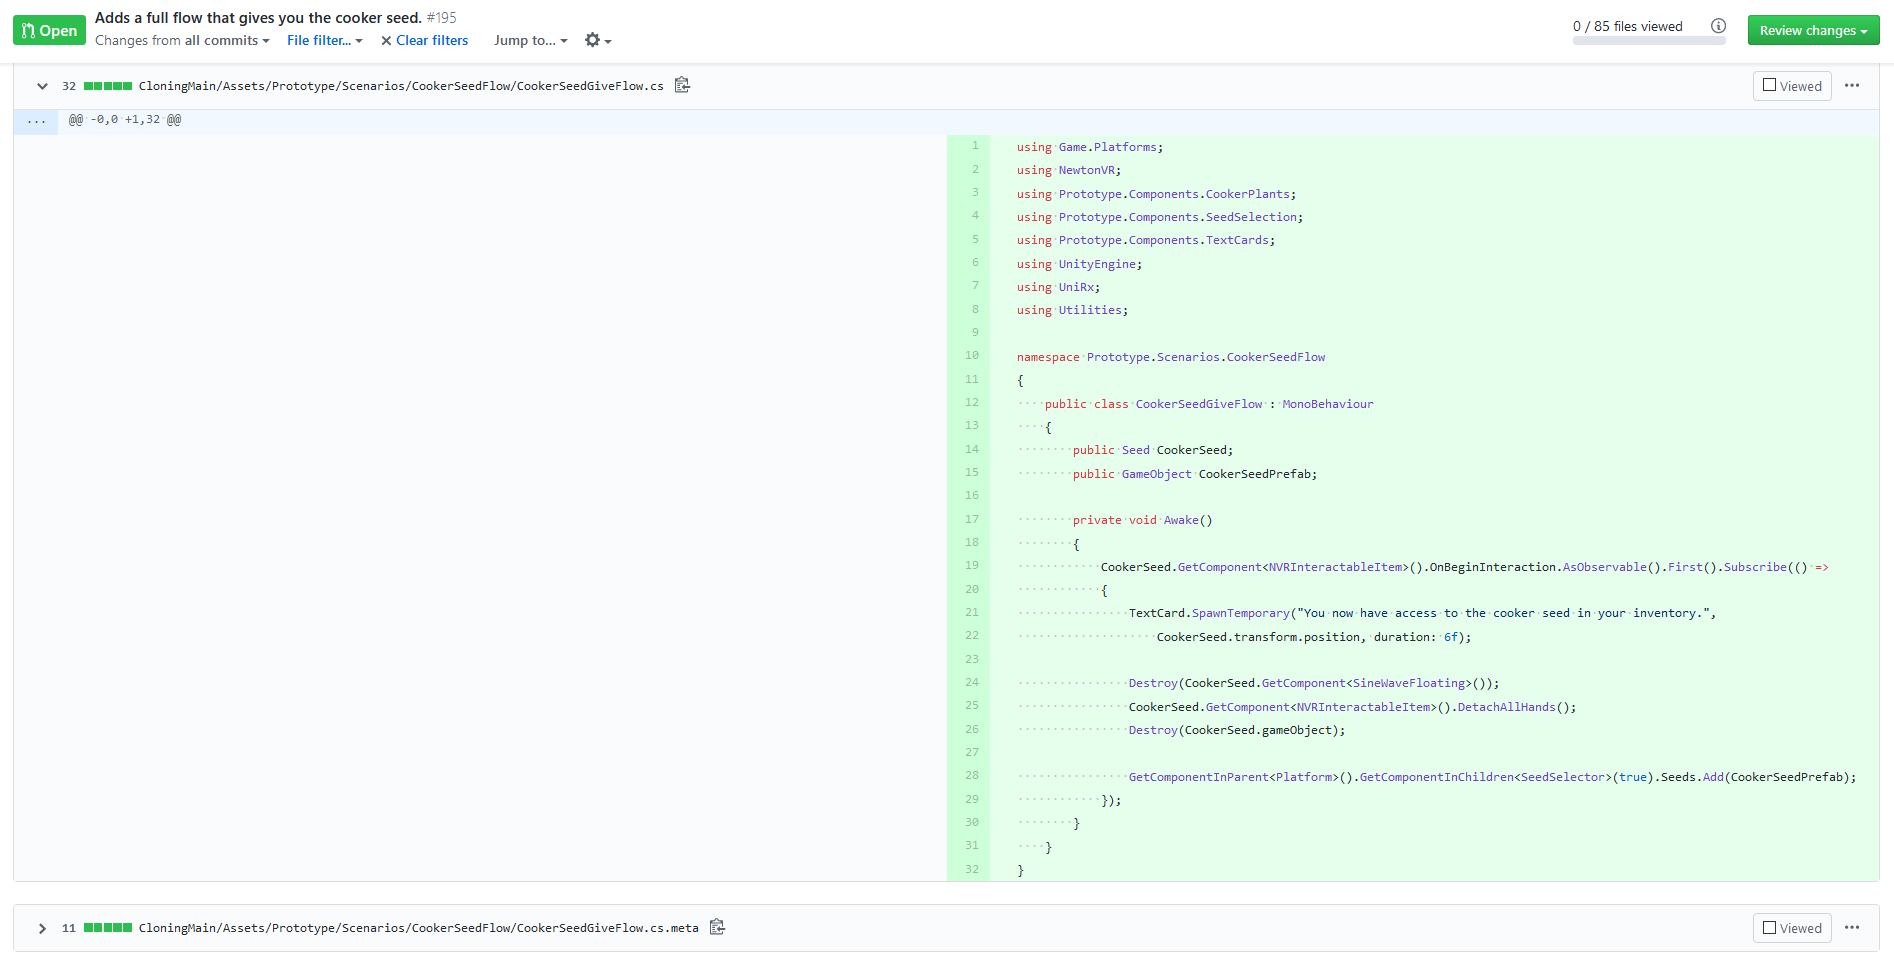The width and height of the screenshot is (1894, 953).
Task: Click the namespace Prototype.Scenarios.CookerSeedFlow line
Action: click(1171, 357)
